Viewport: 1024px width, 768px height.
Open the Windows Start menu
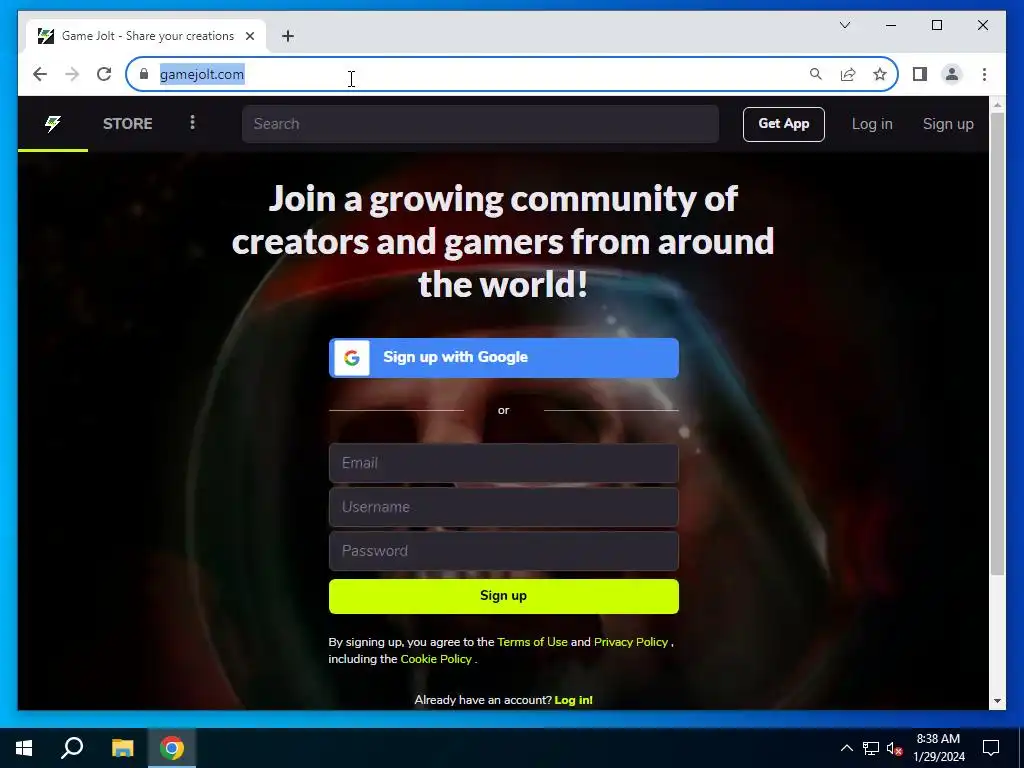(24, 748)
